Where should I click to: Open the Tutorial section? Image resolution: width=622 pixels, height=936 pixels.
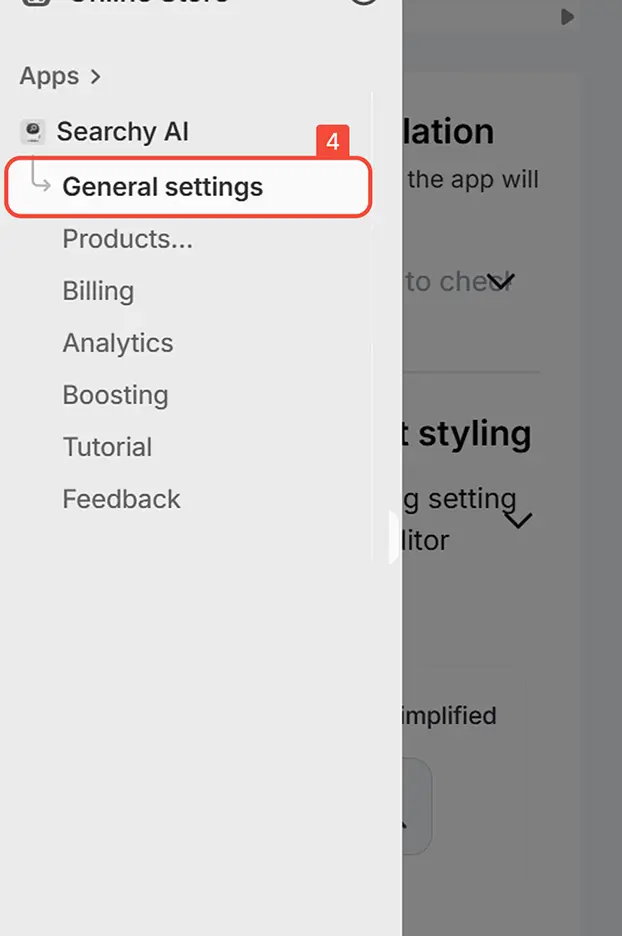107,447
